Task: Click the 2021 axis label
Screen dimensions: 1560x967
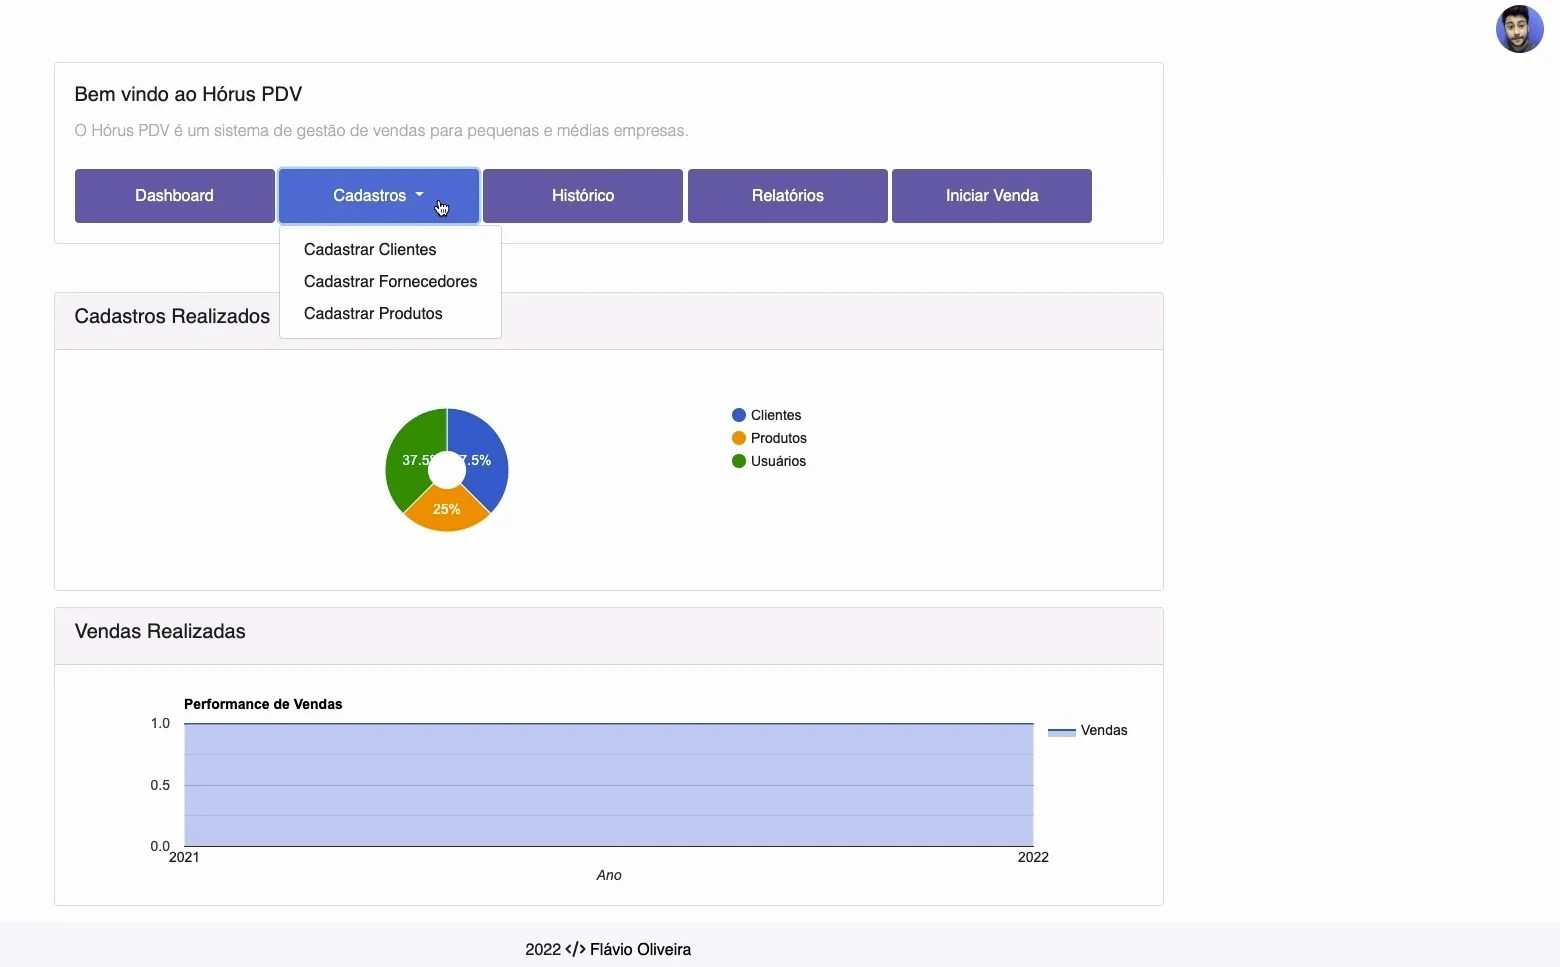Action: (x=184, y=857)
